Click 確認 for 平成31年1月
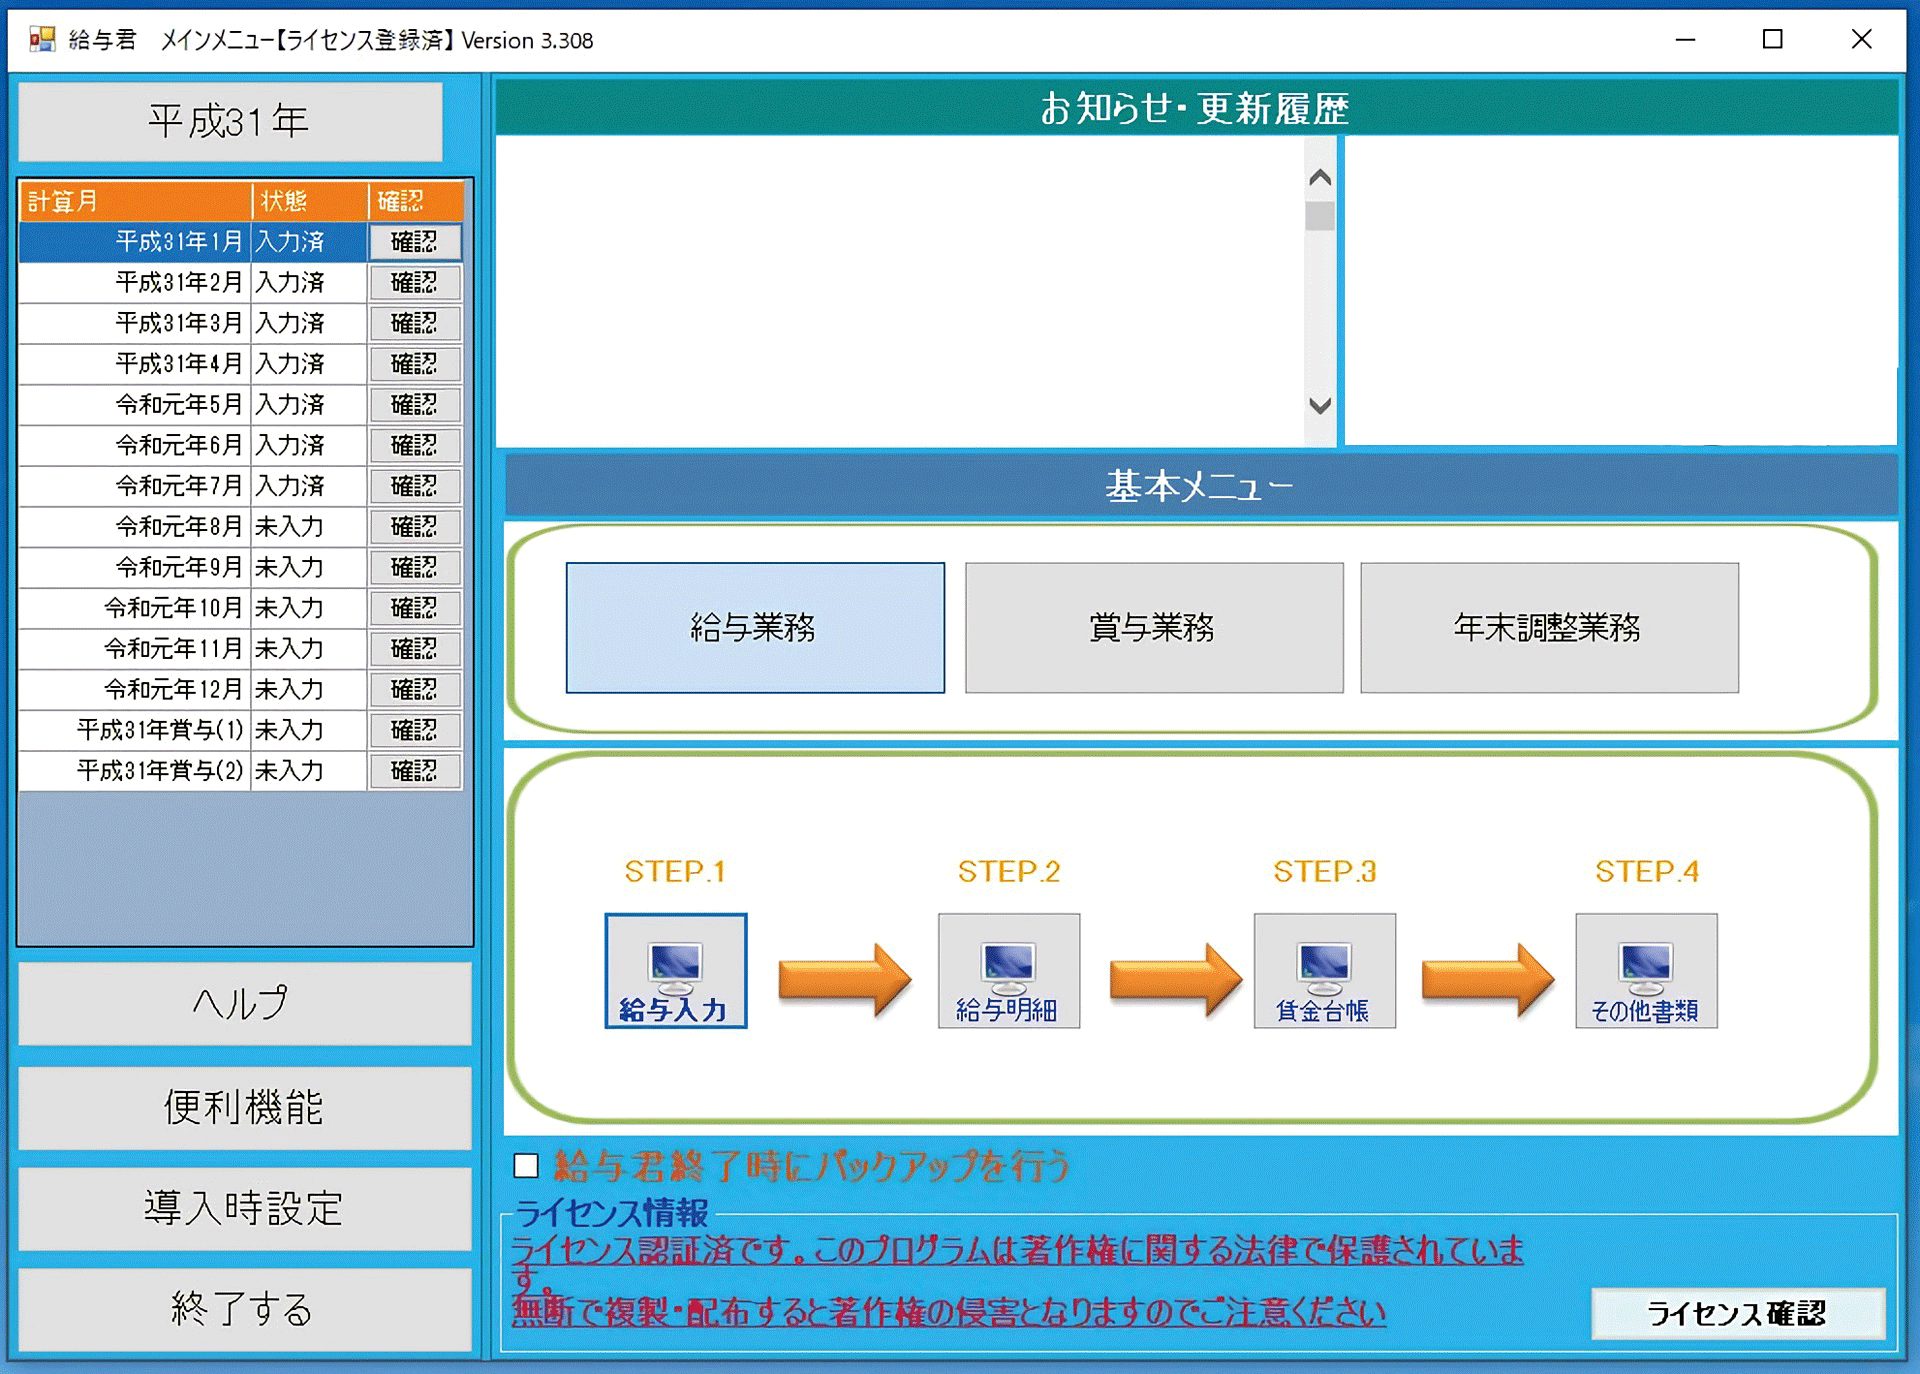The height and width of the screenshot is (1374, 1920). pyautogui.click(x=414, y=241)
